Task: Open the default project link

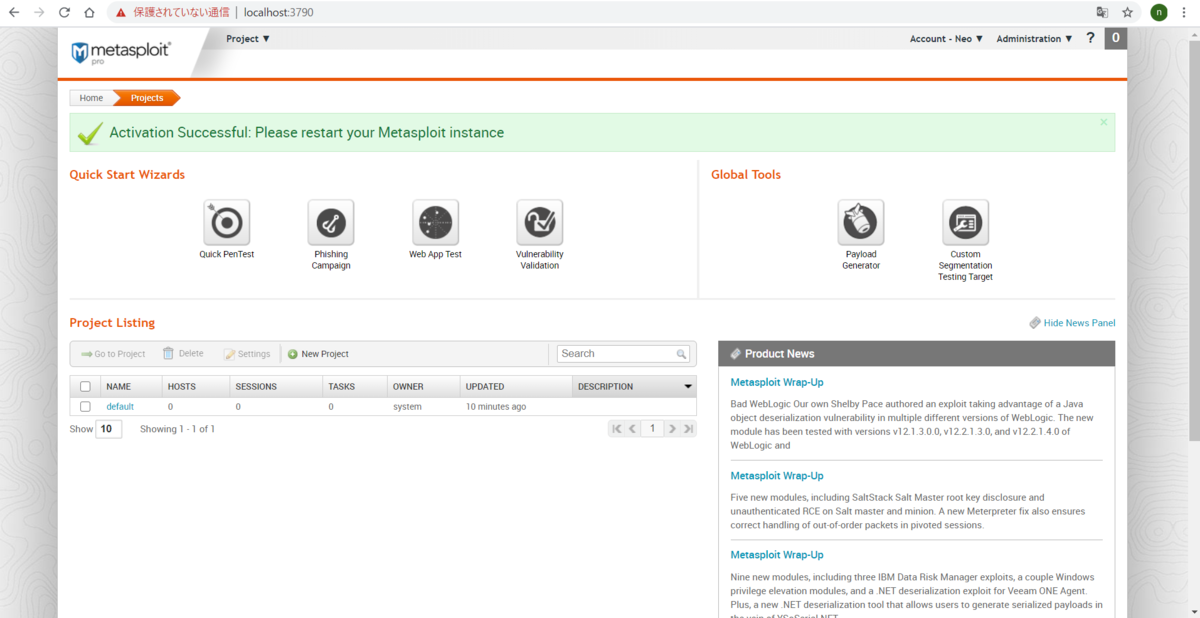Action: 120,407
